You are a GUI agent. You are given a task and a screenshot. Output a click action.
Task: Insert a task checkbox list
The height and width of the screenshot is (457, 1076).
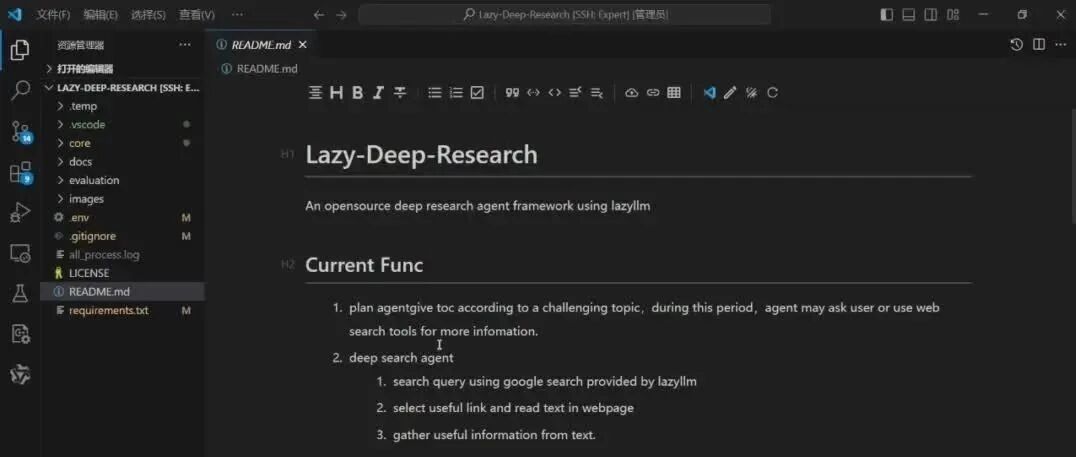pyautogui.click(x=477, y=93)
